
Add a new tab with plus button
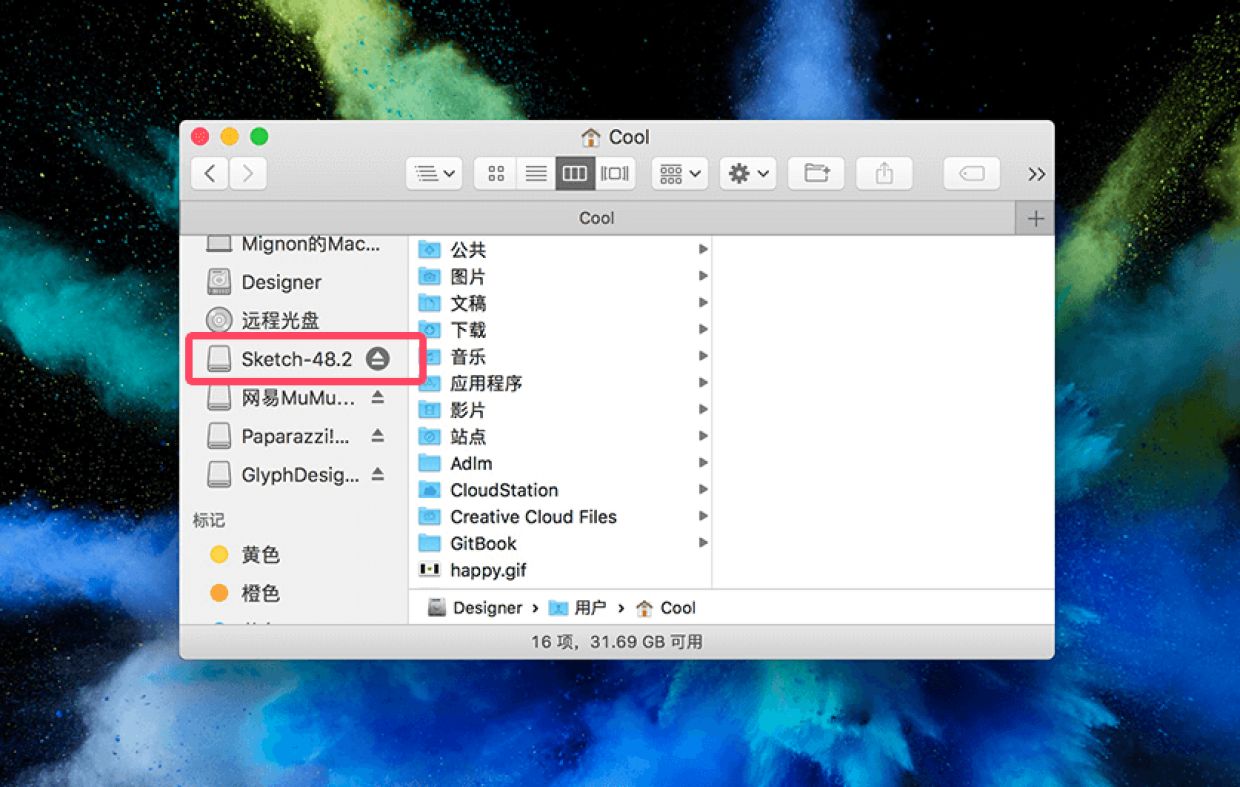(x=1035, y=218)
